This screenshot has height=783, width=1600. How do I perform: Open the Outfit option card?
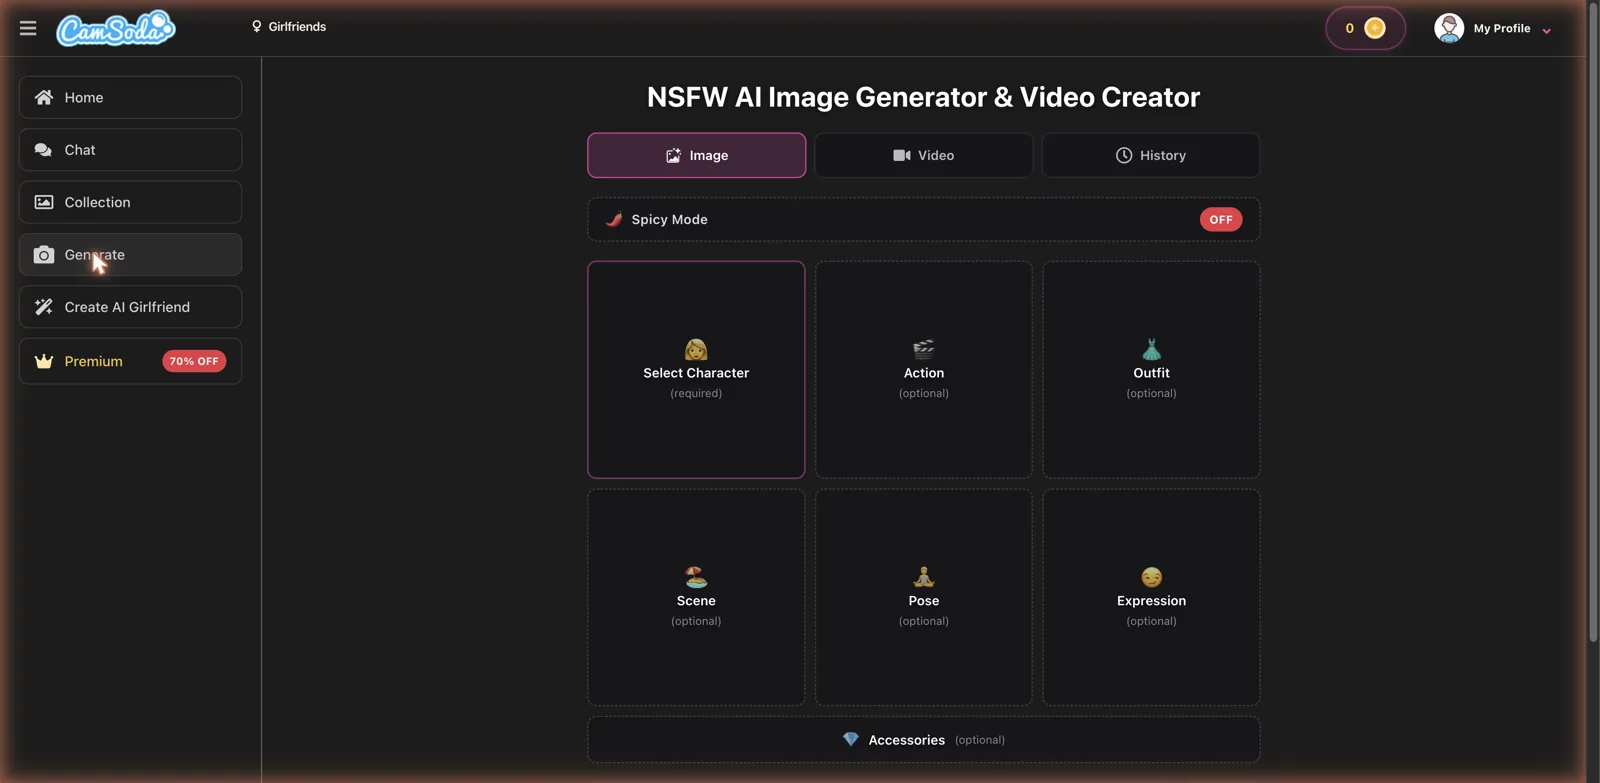tap(1151, 370)
